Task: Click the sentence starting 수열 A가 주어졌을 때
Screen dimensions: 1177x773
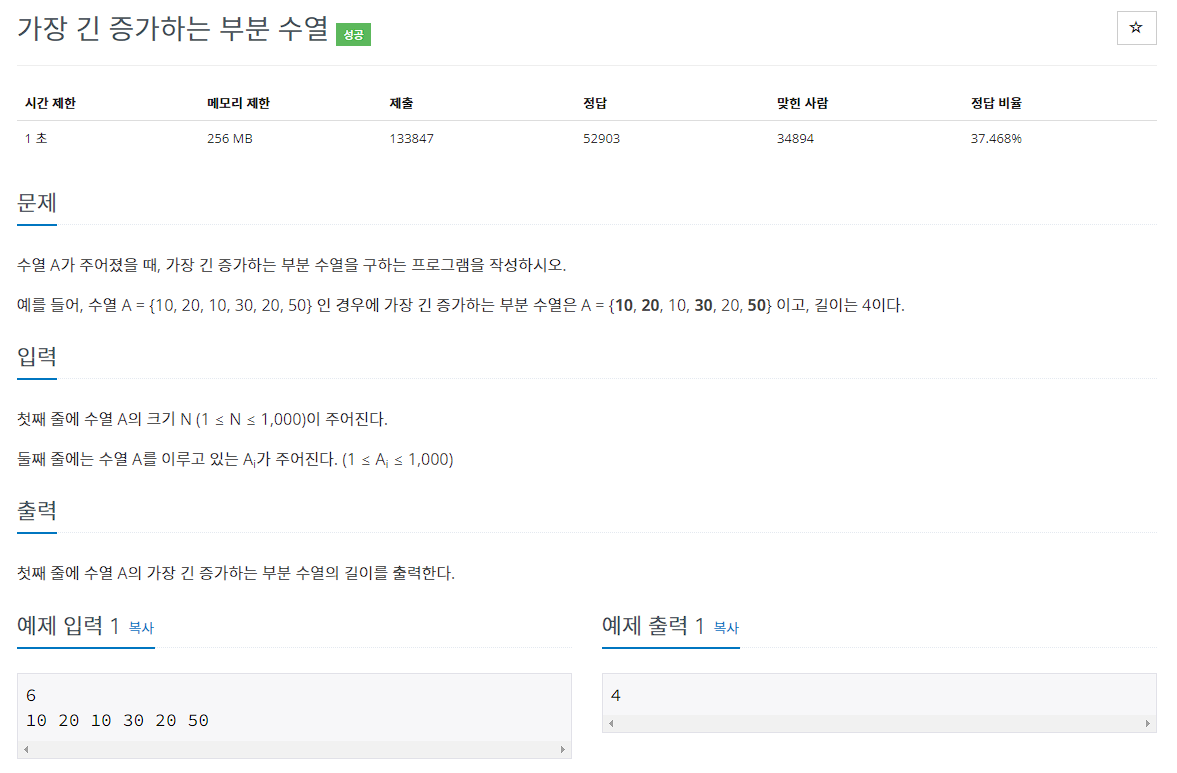Action: click(x=291, y=265)
